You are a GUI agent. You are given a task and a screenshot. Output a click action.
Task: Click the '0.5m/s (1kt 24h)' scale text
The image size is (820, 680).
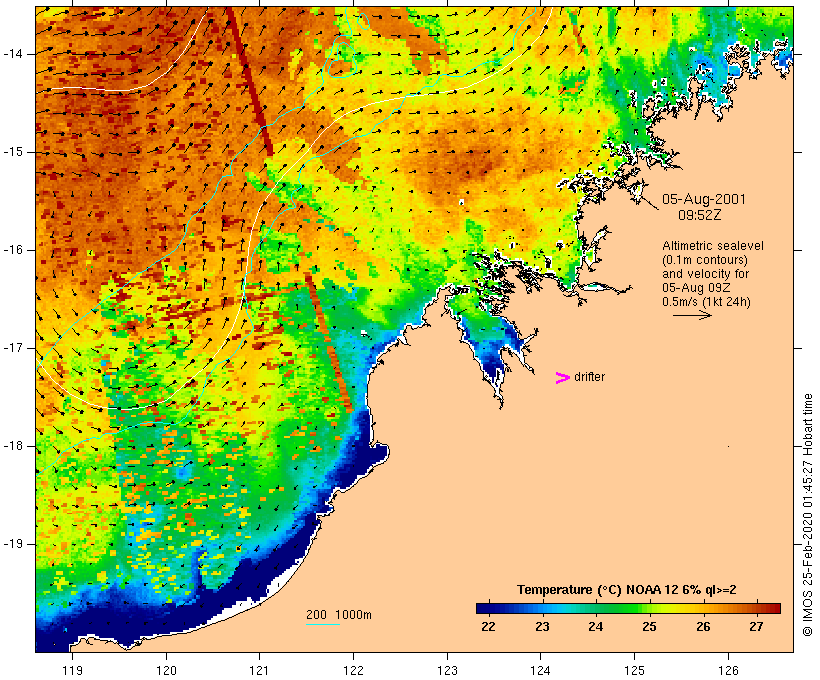coord(706,302)
